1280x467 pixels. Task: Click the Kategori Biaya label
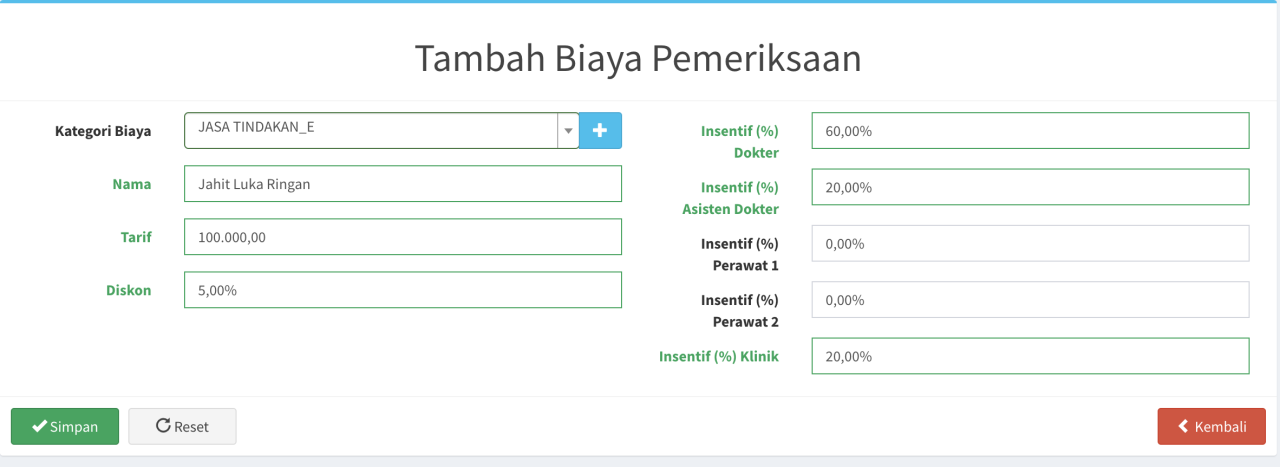tap(103, 131)
